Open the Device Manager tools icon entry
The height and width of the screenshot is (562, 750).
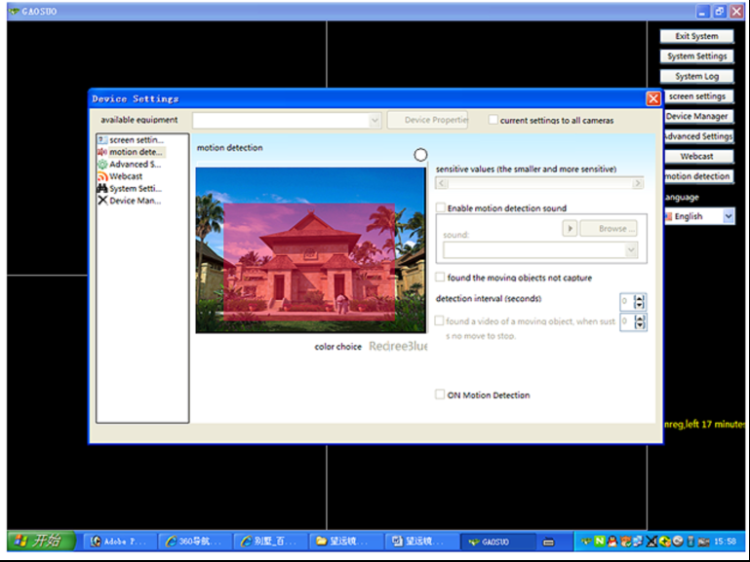[x=102, y=200]
